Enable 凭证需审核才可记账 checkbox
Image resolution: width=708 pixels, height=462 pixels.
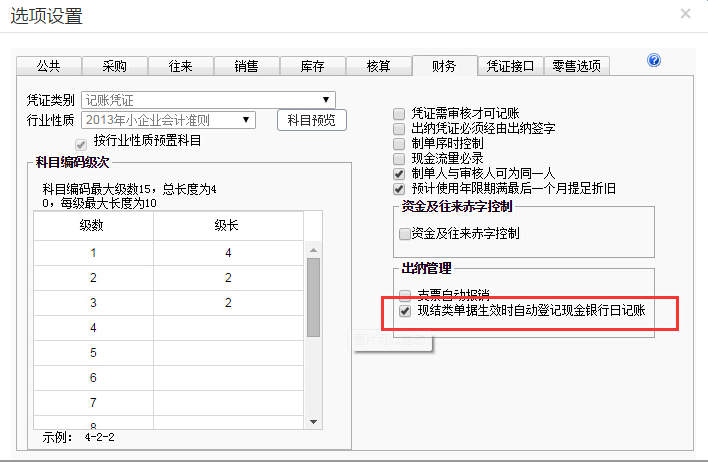[400, 114]
